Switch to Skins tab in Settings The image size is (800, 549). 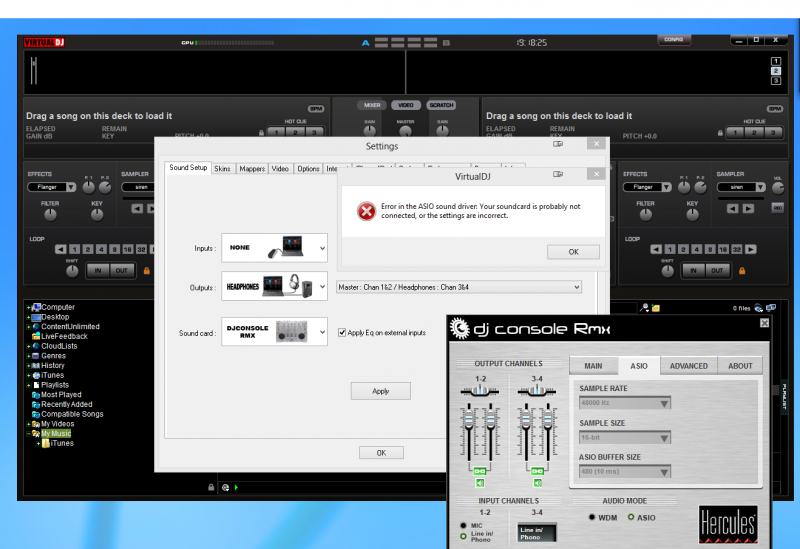pos(222,169)
